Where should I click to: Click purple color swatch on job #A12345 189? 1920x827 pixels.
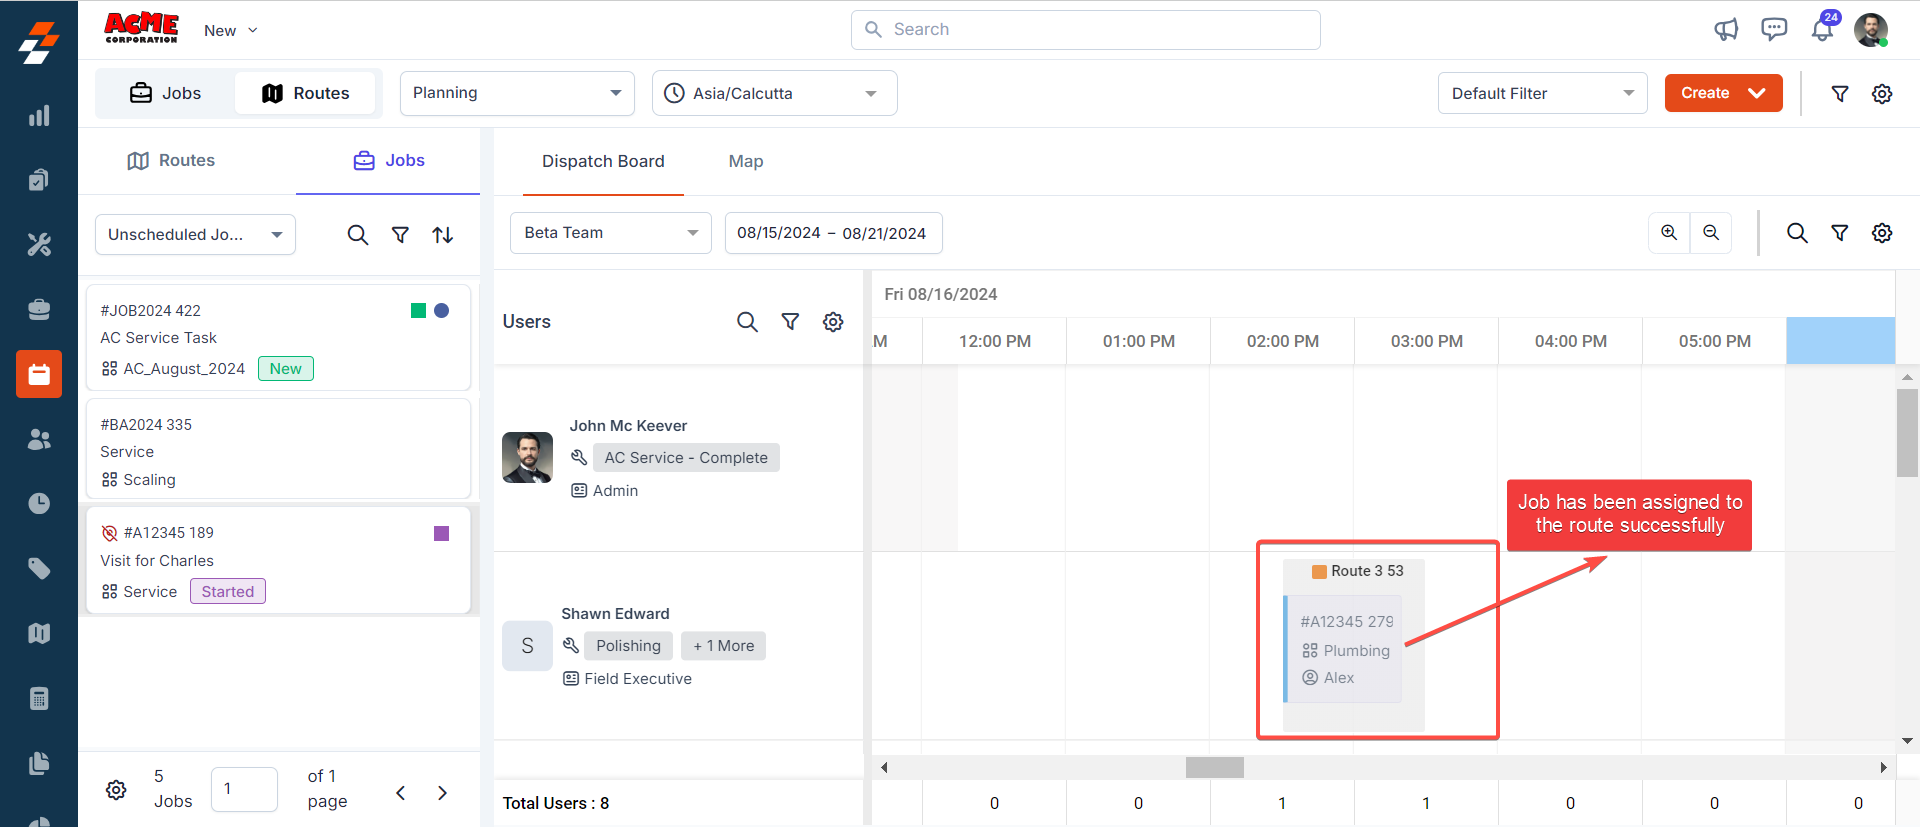[x=441, y=534]
